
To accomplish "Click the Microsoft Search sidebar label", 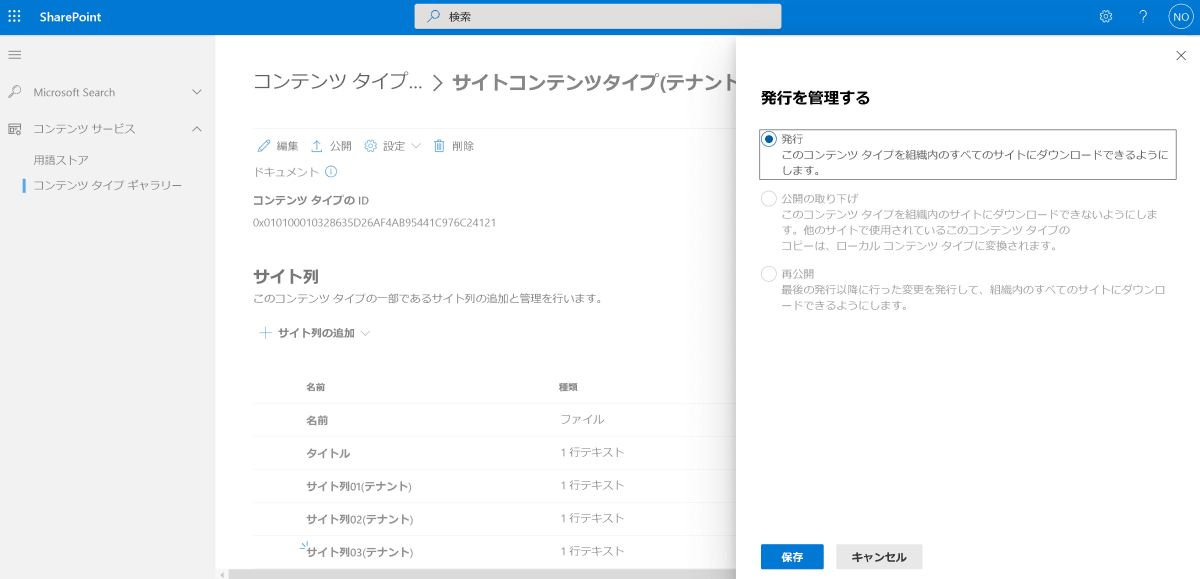I will click(x=74, y=92).
